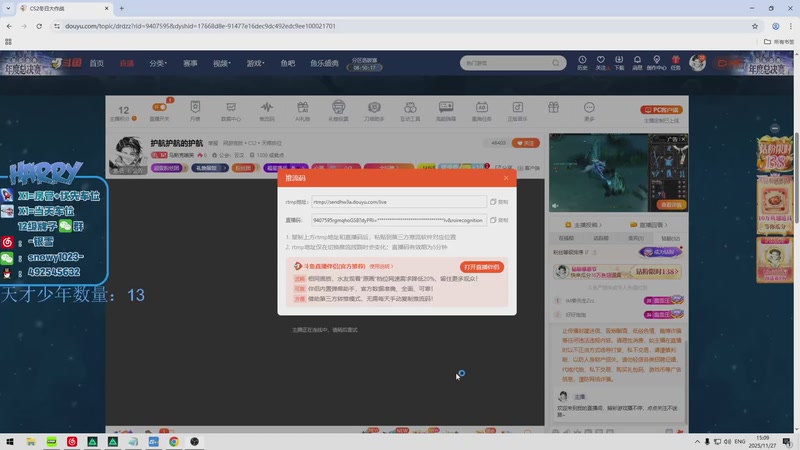Screen dimensions: 800x450
Task: Go to 首页 in Douyu navigation
Action: (x=96, y=63)
